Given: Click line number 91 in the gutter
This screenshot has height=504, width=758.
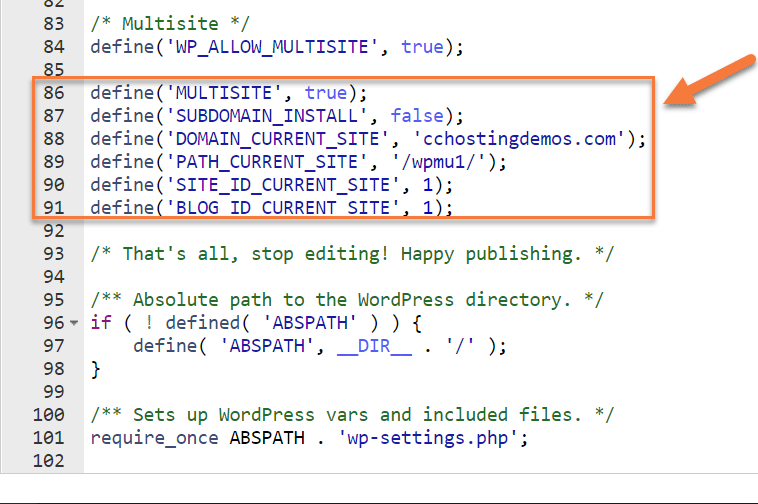Looking at the screenshot, I should click(x=54, y=208).
